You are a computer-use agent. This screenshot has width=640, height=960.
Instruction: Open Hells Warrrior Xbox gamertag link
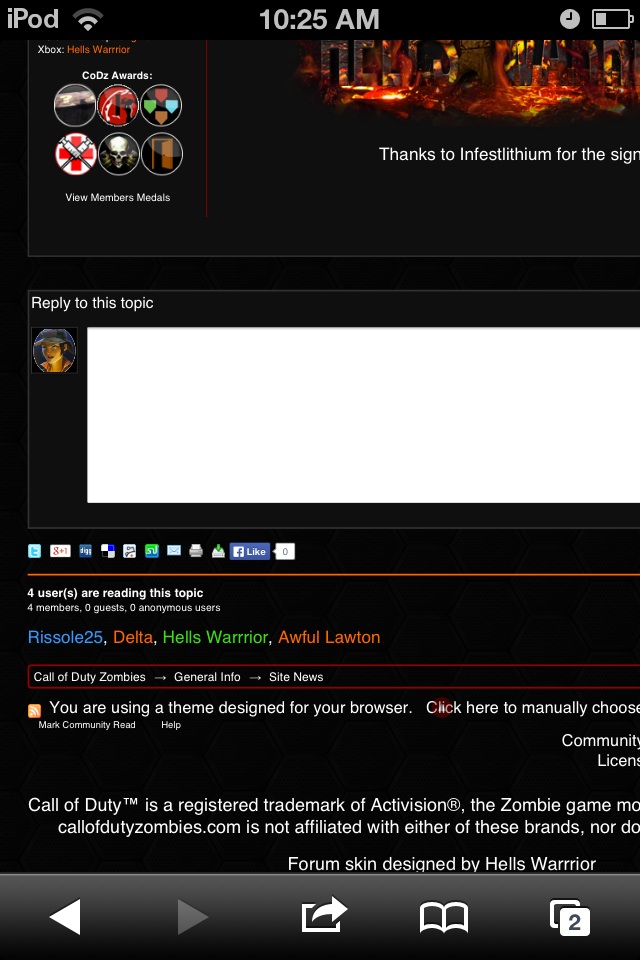point(99,50)
